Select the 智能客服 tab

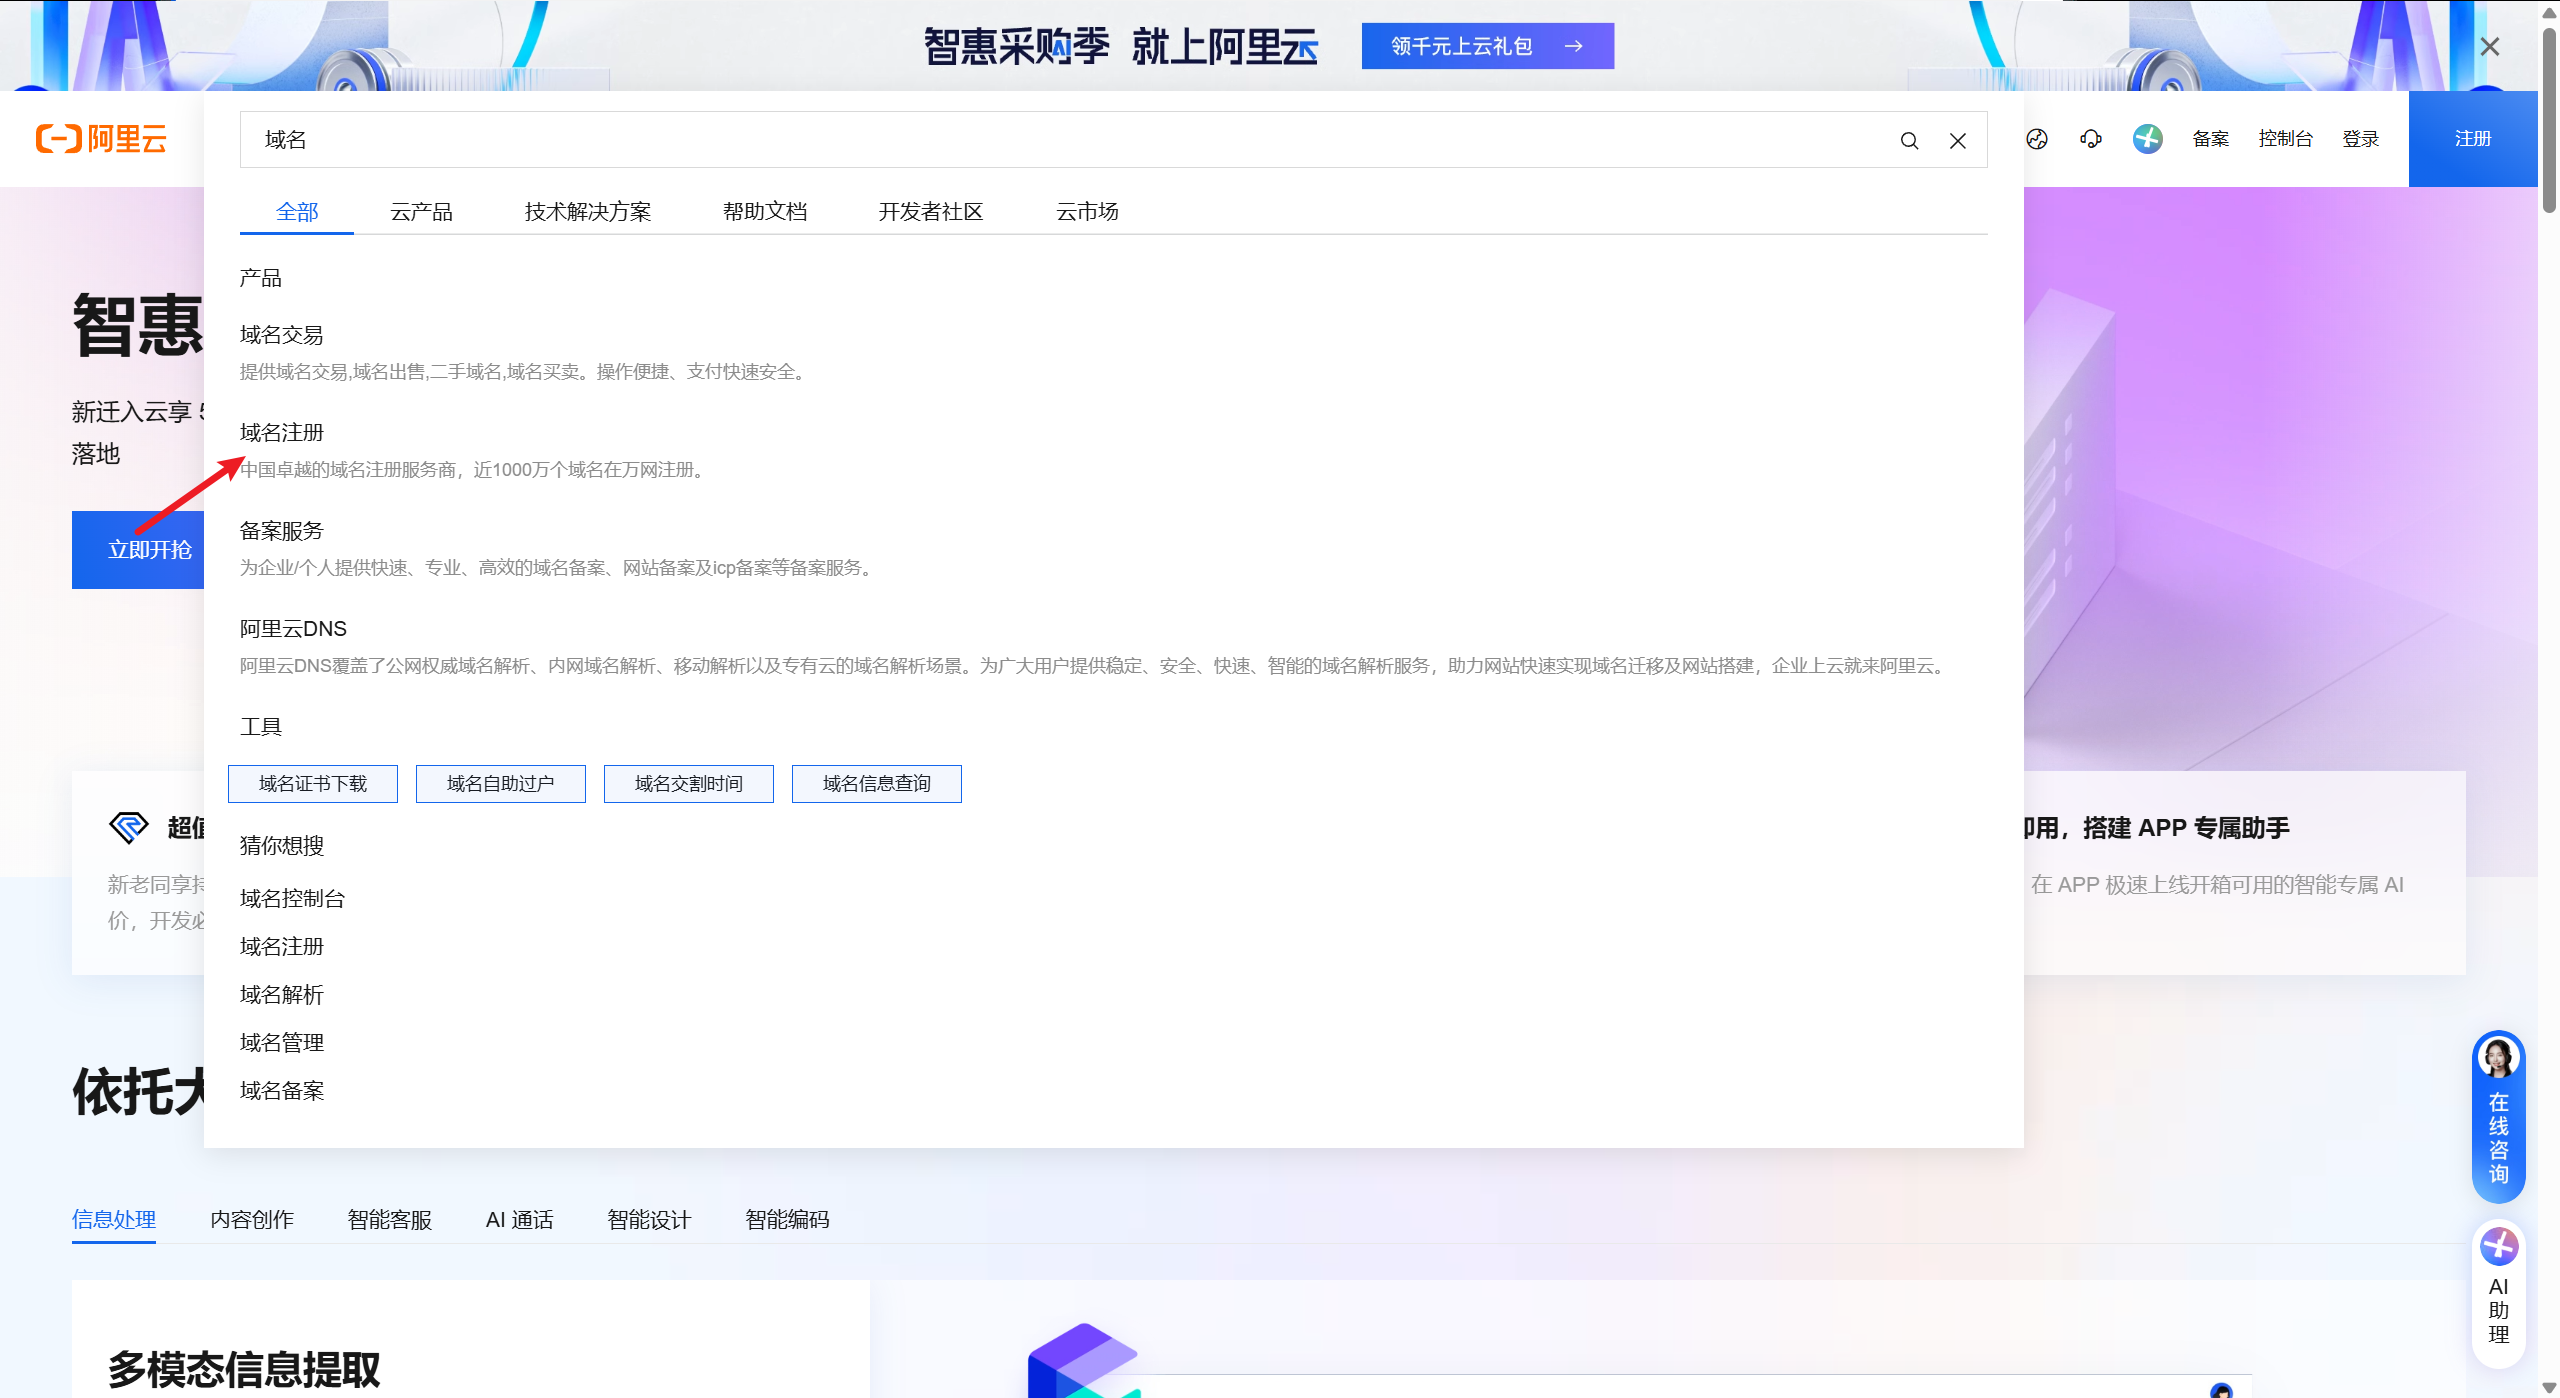pos(390,1220)
